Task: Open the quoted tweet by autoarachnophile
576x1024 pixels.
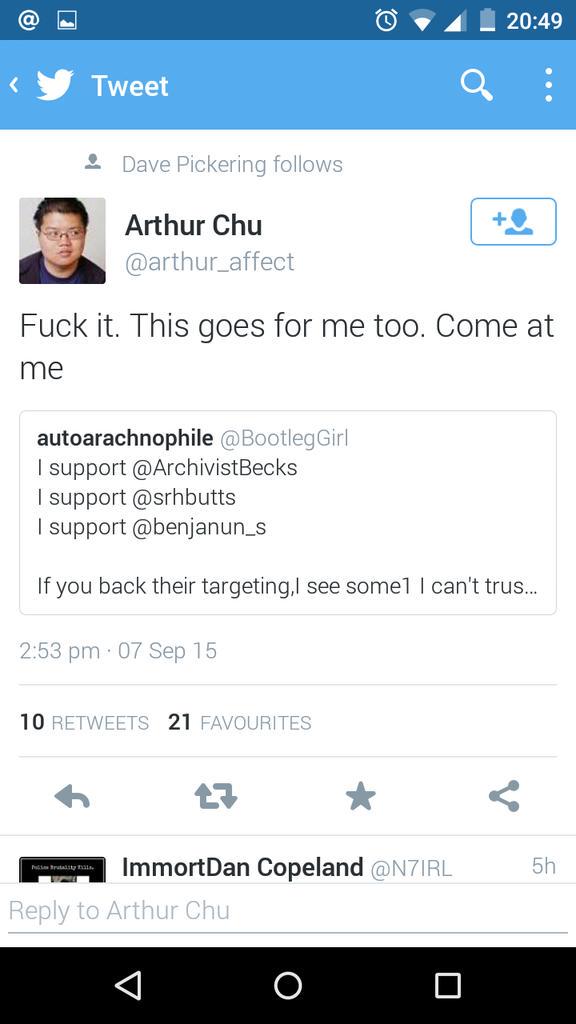Action: tap(288, 513)
